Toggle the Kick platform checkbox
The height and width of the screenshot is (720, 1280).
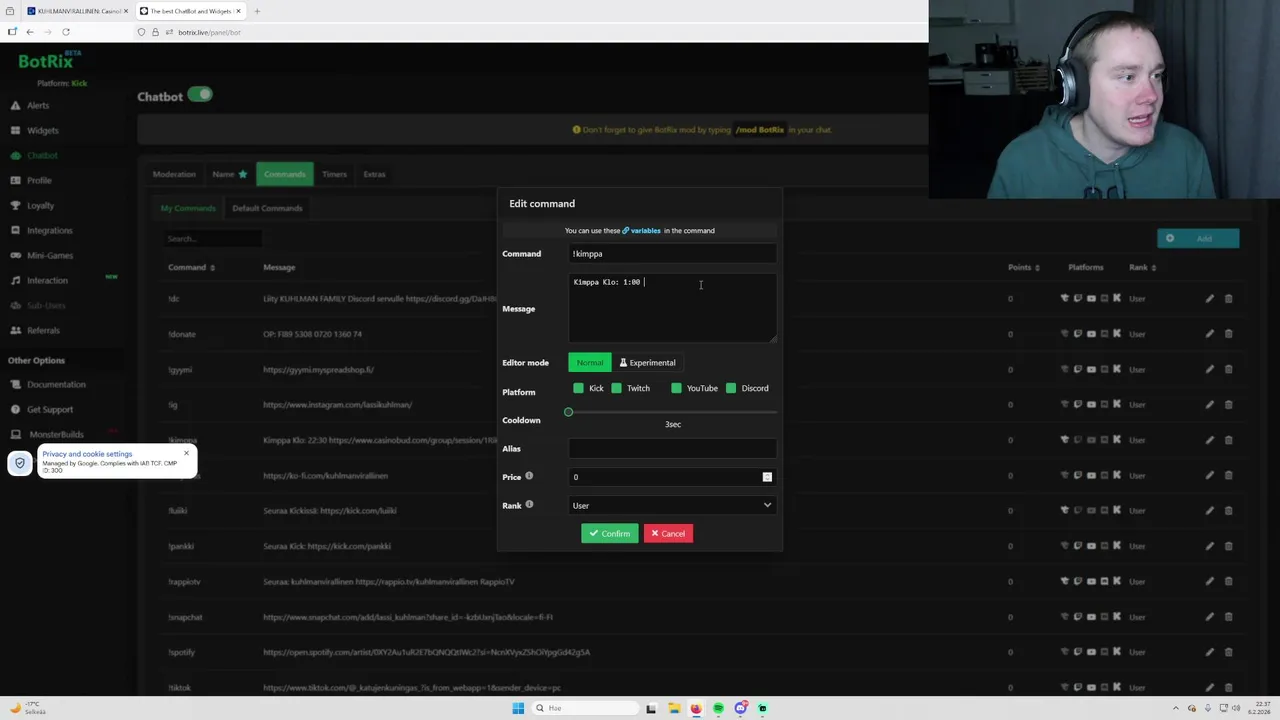coord(578,388)
